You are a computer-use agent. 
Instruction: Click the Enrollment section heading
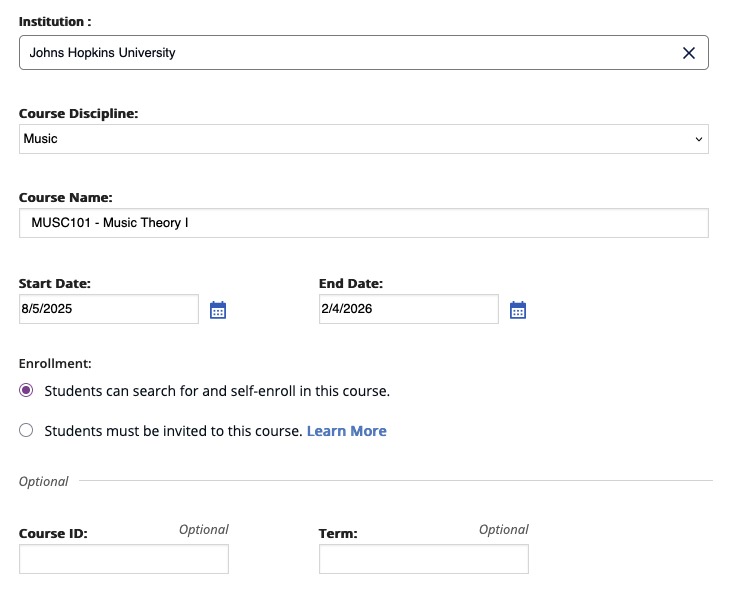coord(55,364)
